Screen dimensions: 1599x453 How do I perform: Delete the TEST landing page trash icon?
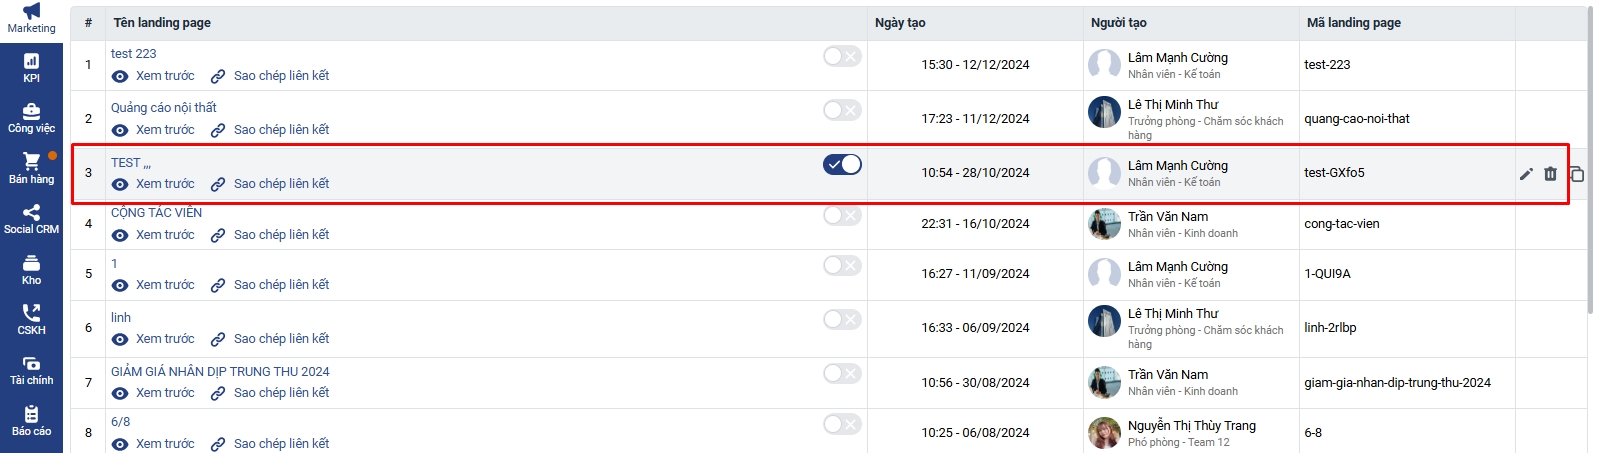point(1550,174)
